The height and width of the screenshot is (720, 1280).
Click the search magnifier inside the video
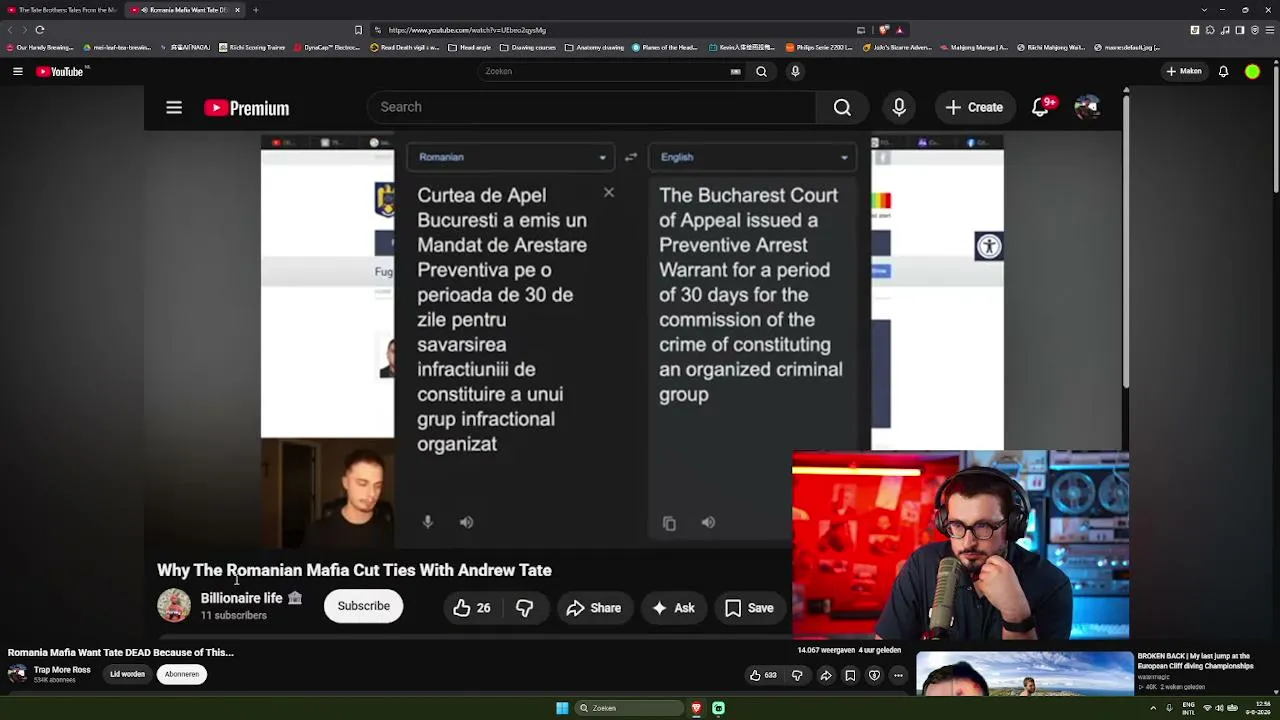(842, 108)
